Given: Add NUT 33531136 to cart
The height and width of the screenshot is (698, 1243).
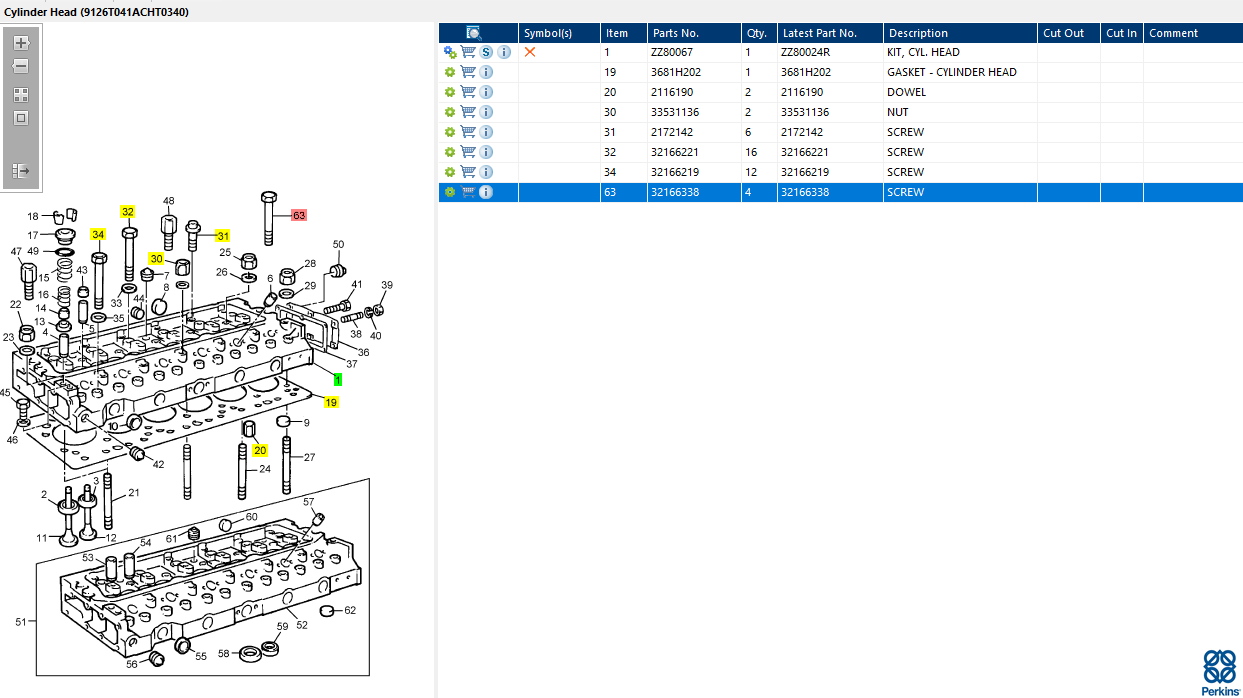Looking at the screenshot, I should coord(468,112).
